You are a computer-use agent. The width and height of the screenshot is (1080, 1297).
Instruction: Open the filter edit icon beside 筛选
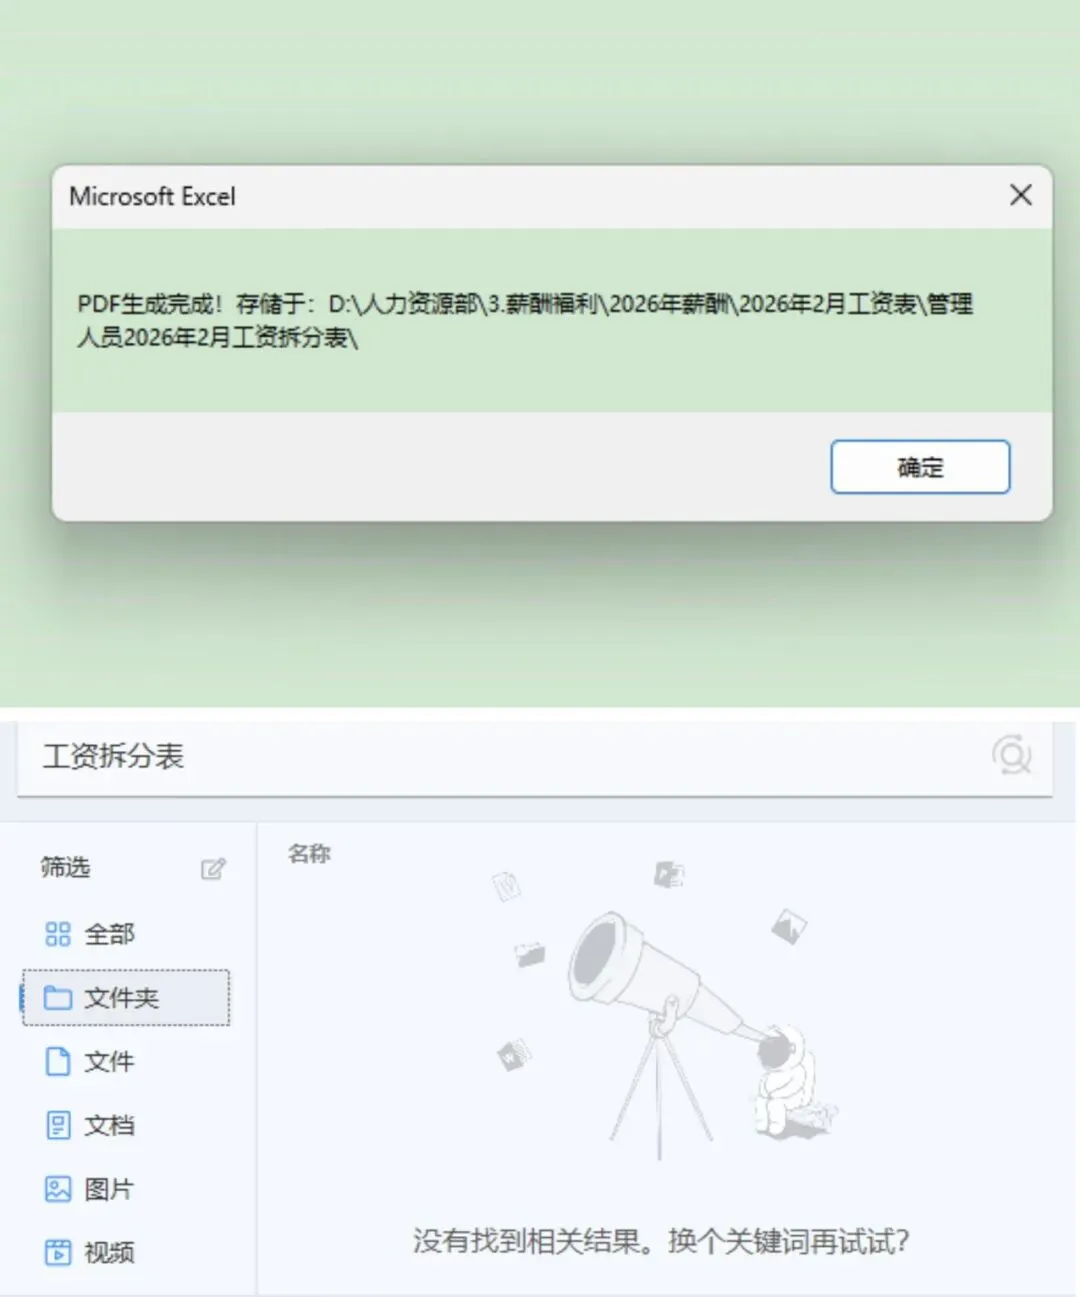coord(213,868)
